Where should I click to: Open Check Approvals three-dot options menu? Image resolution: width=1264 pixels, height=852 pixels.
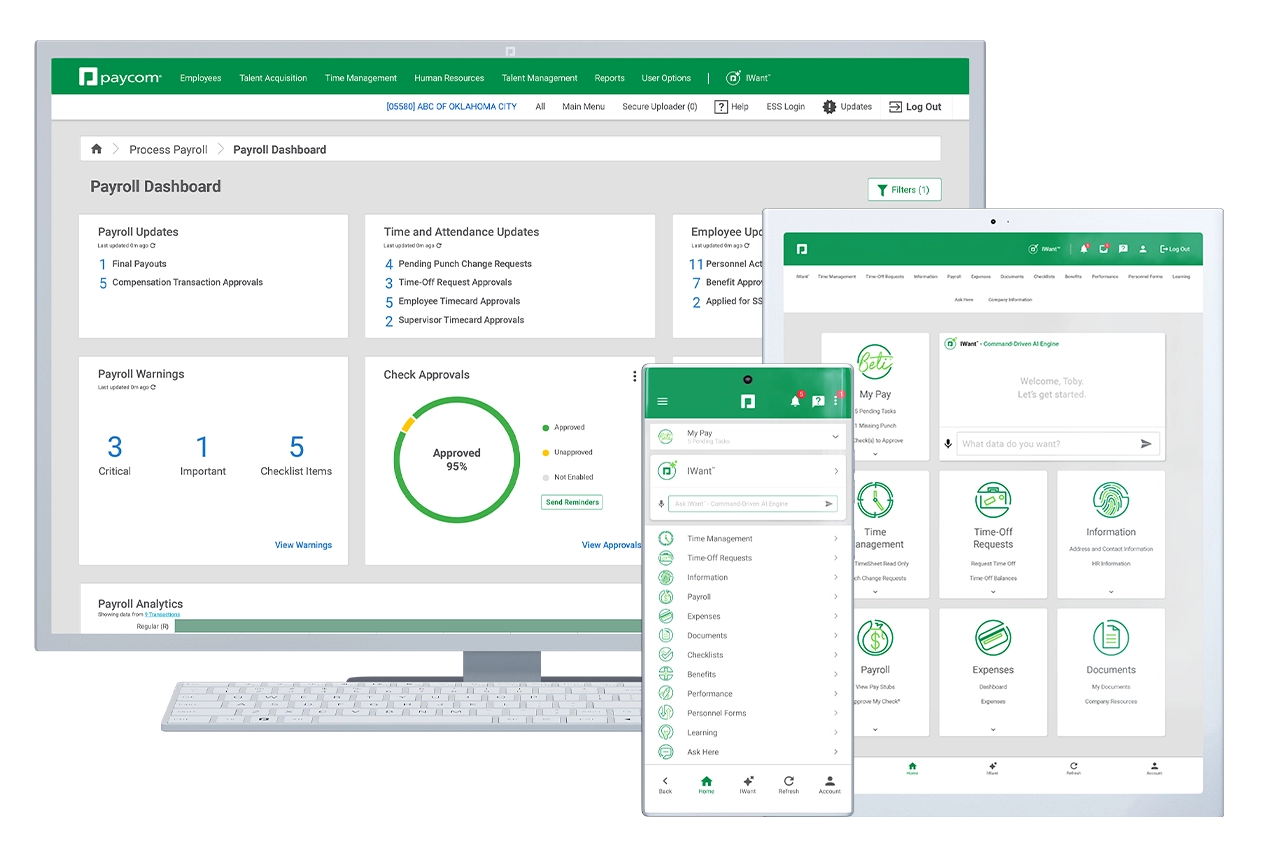pos(634,376)
